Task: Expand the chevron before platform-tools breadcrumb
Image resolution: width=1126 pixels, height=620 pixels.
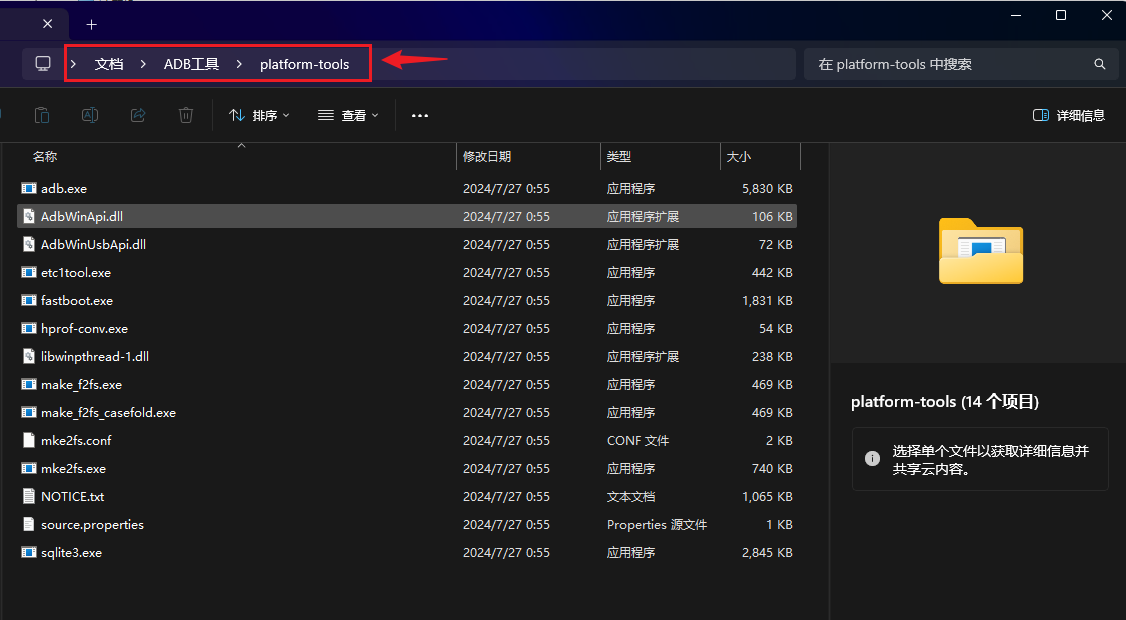Action: (239, 64)
